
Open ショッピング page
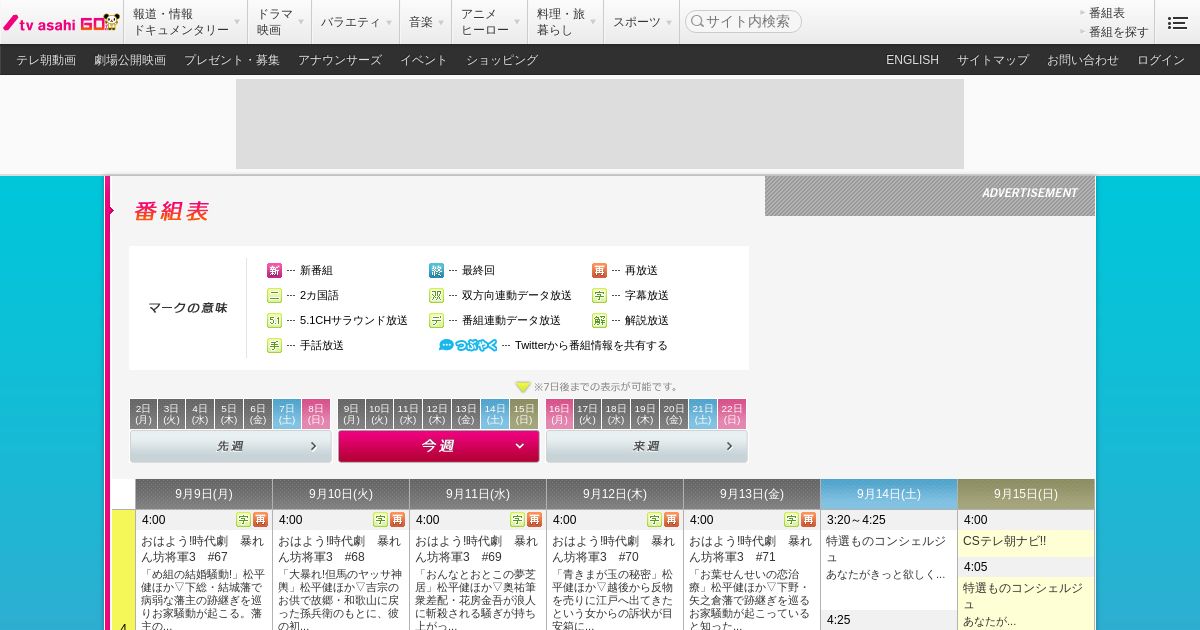coord(502,60)
